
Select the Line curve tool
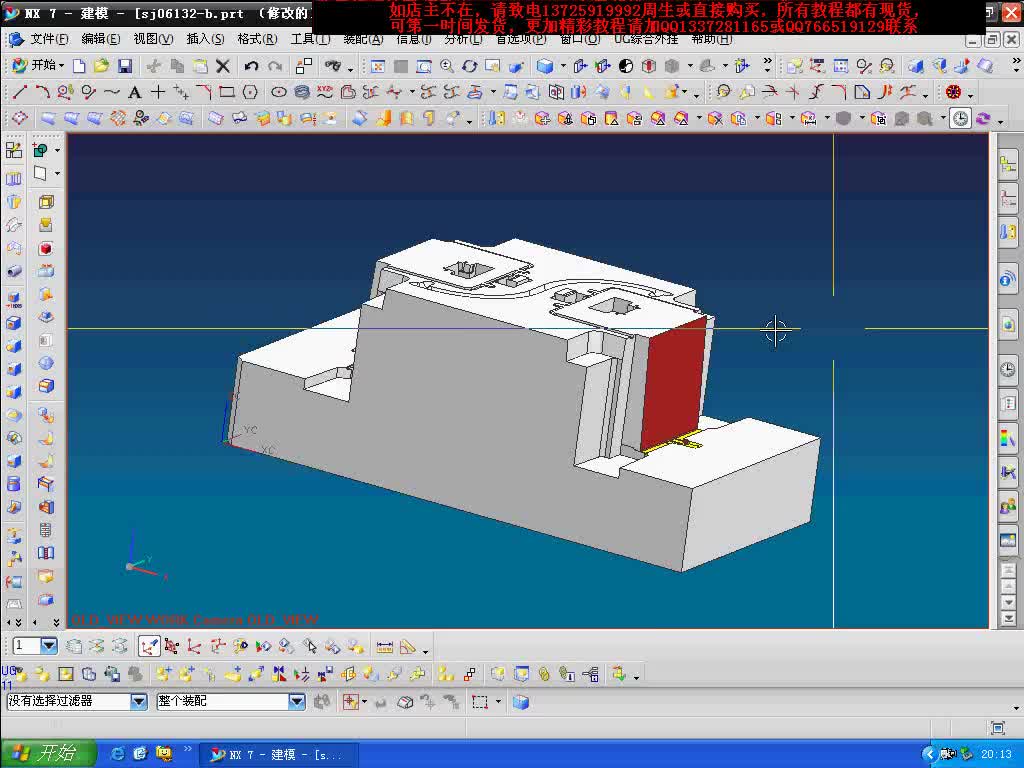pyautogui.click(x=20, y=92)
